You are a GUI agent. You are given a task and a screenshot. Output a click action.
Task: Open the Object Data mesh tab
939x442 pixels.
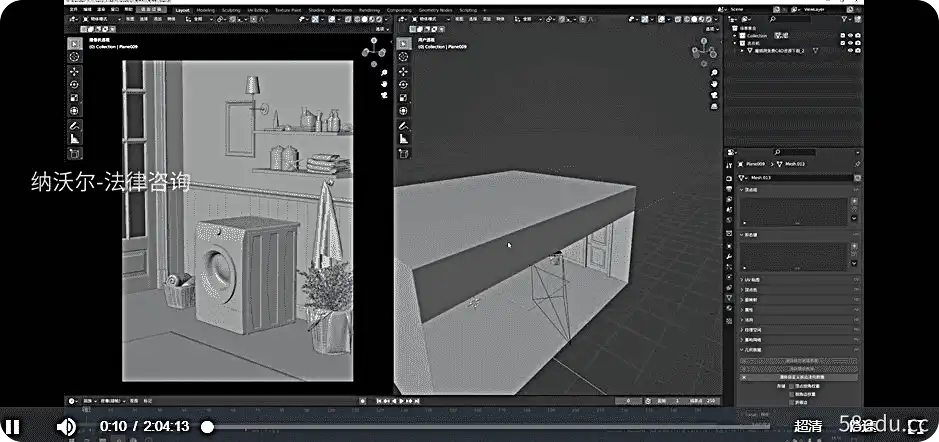(729, 297)
